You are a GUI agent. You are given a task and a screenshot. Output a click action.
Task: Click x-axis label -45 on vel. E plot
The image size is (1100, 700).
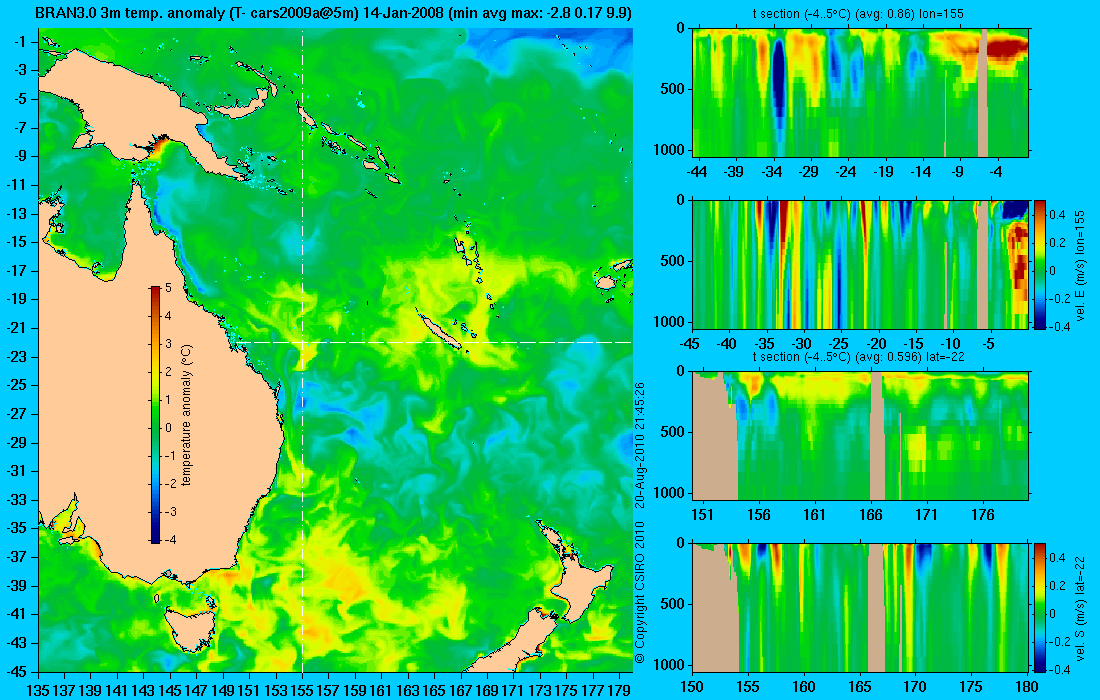[690, 344]
